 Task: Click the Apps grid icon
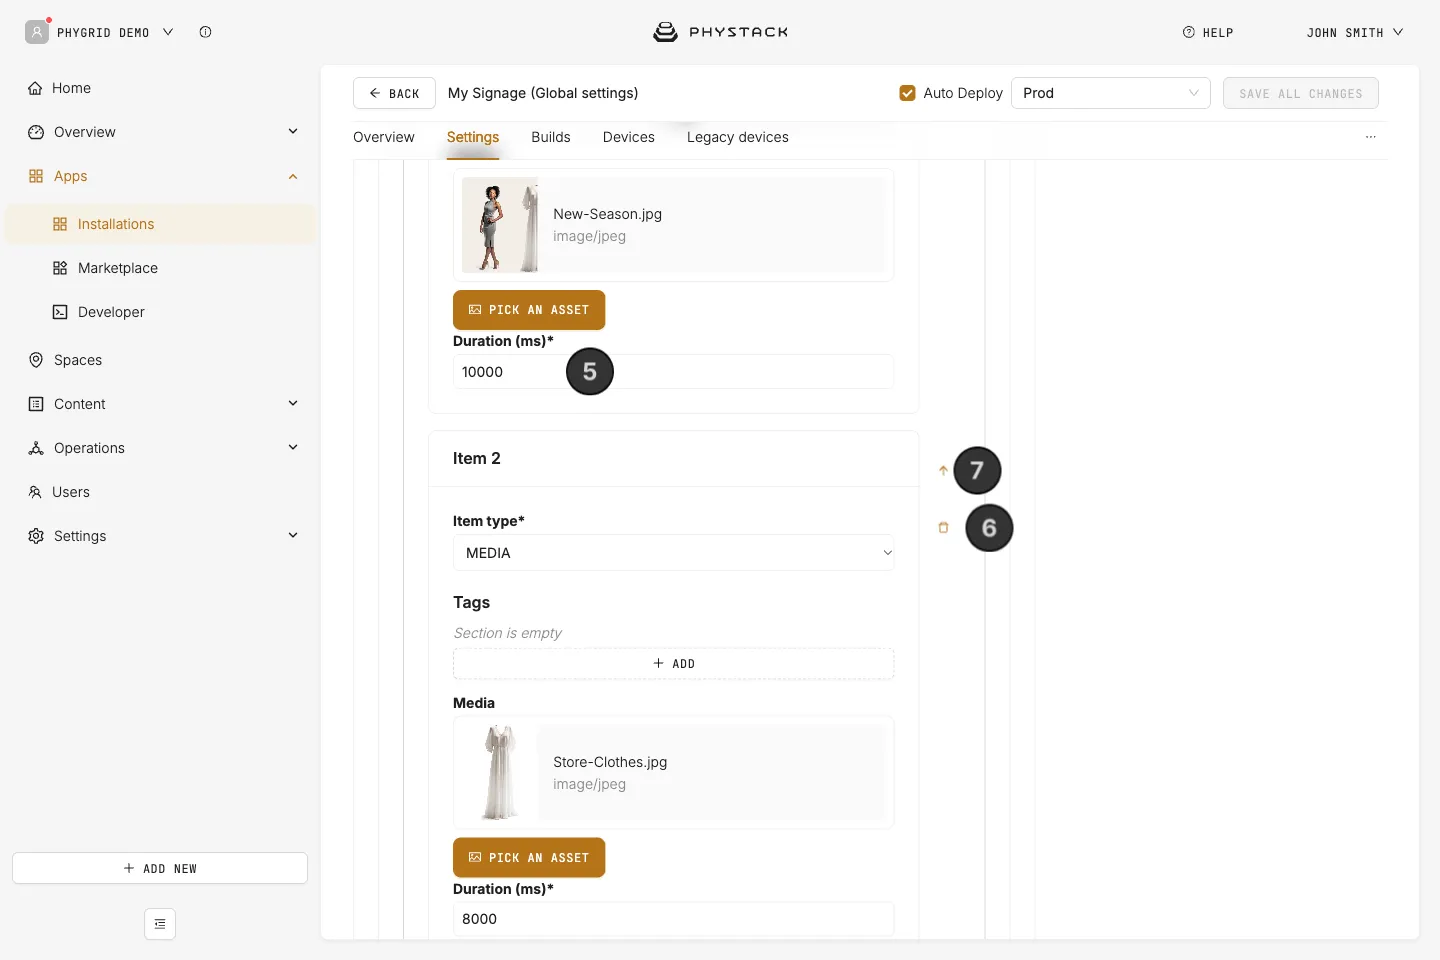tap(36, 176)
